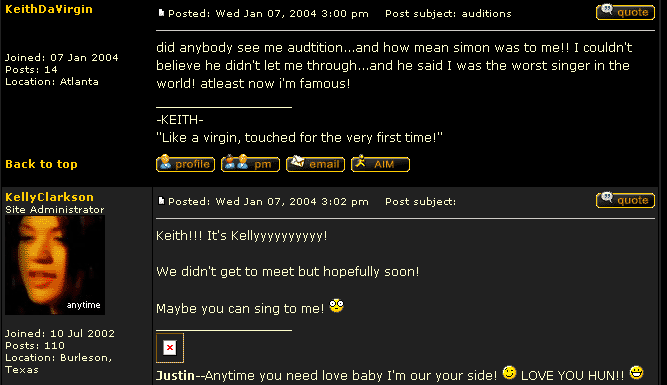Open the KellyClarkson username link
667x385 pixels.
[x=49, y=197]
